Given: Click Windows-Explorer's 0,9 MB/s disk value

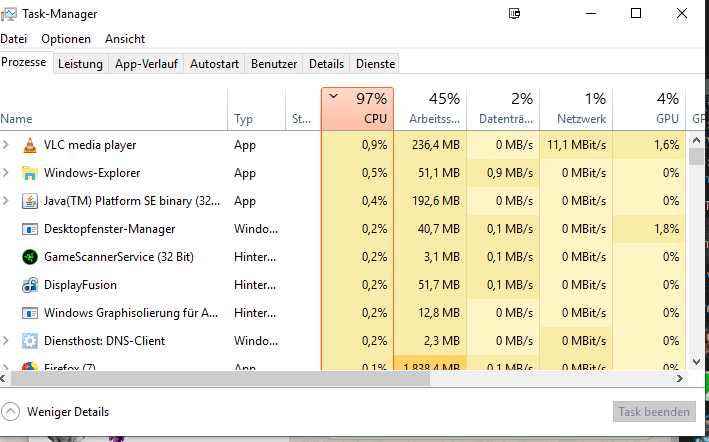Looking at the screenshot, I should pos(510,173).
